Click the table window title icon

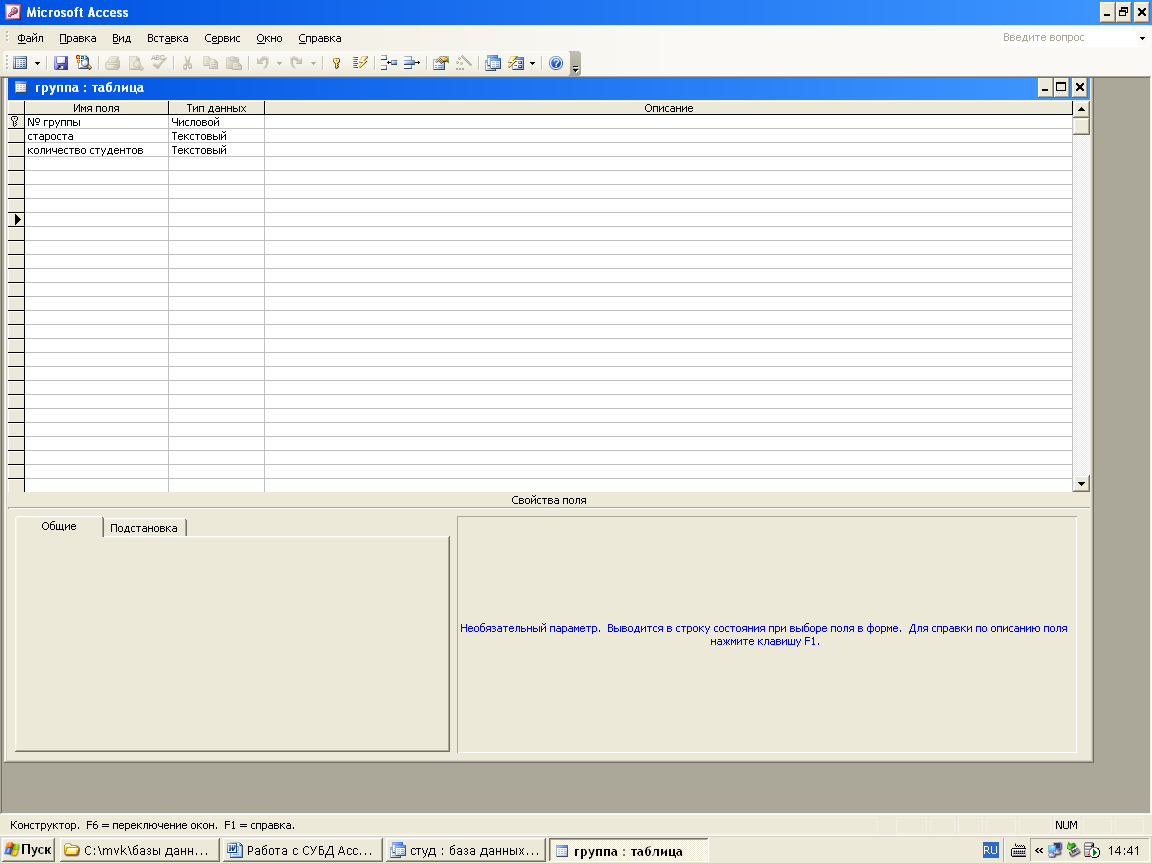point(21,87)
